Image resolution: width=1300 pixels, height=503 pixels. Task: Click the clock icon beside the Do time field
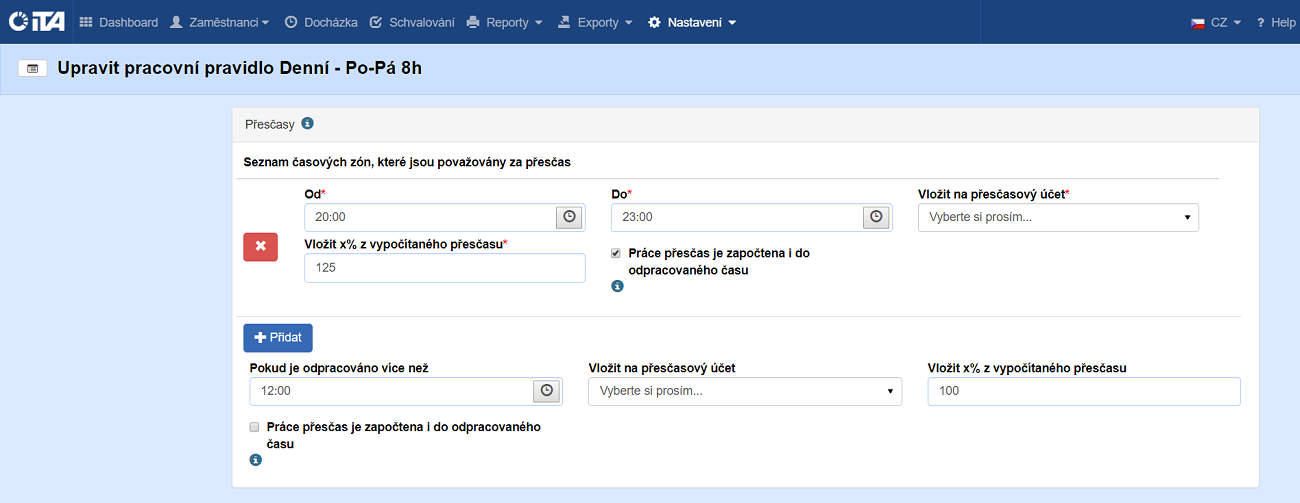[x=876, y=217]
